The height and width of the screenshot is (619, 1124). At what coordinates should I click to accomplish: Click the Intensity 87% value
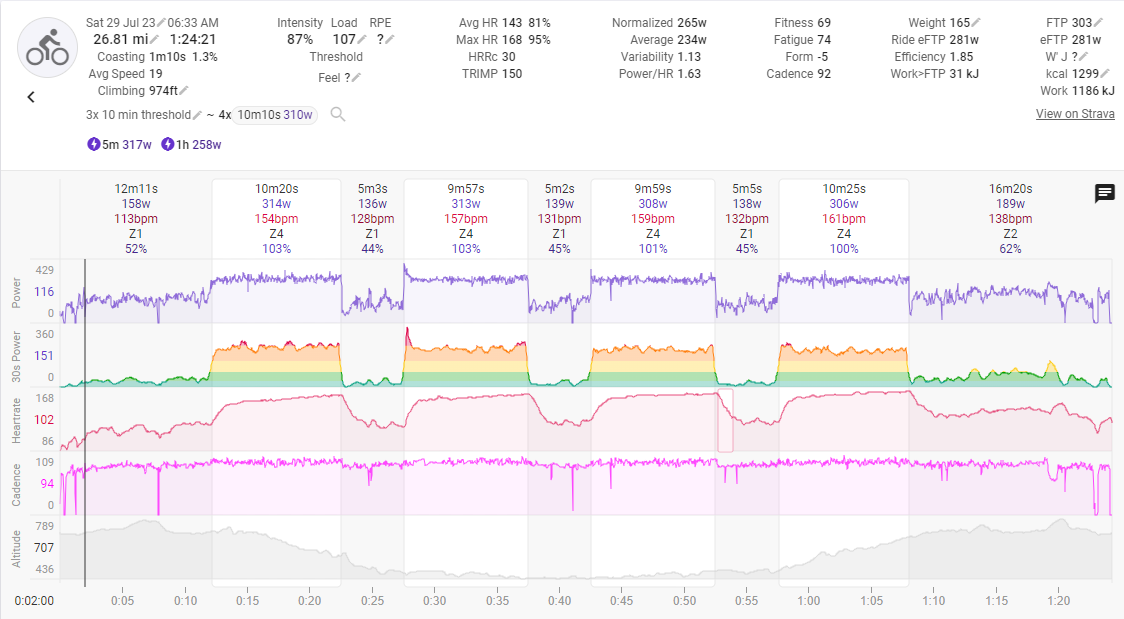point(300,39)
